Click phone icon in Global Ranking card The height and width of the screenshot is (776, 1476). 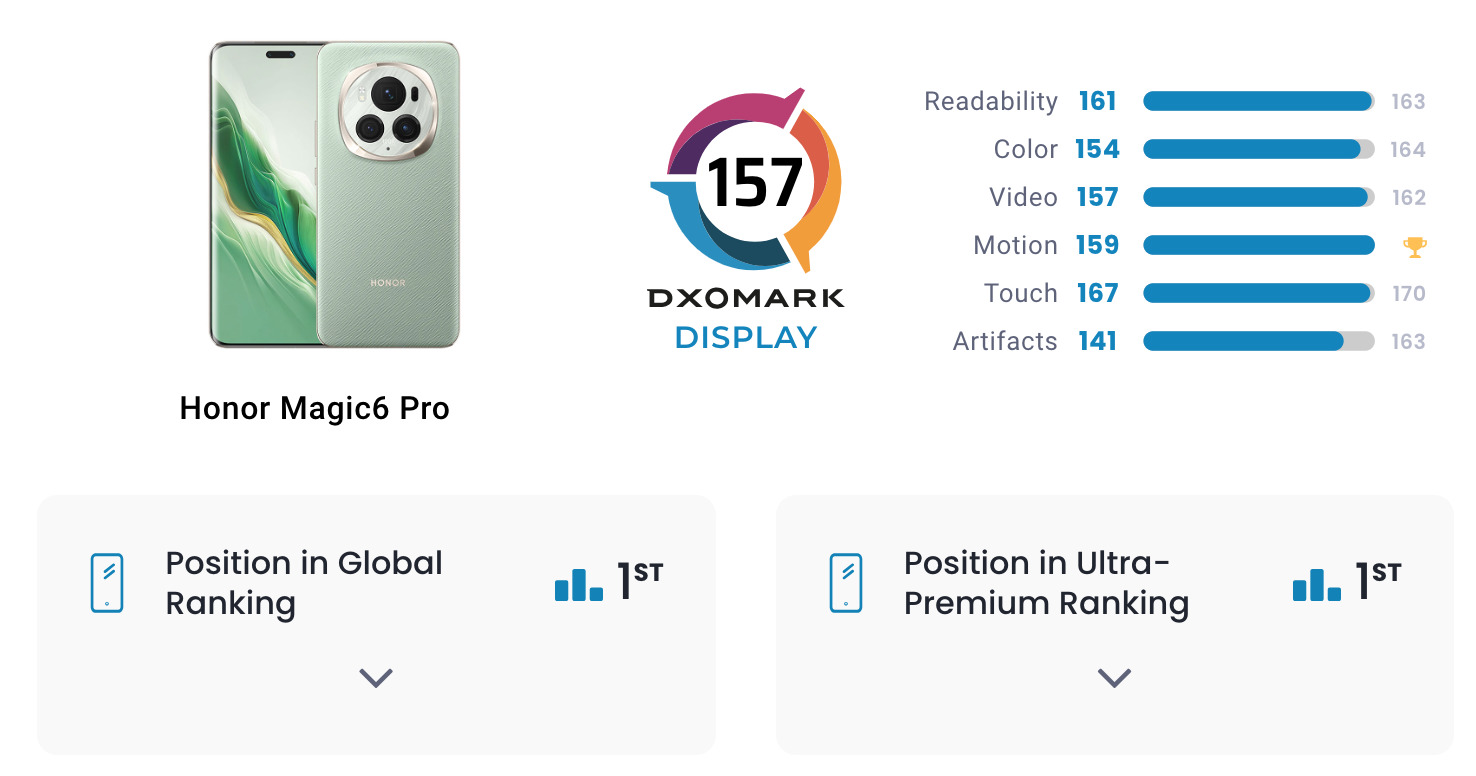tap(107, 582)
